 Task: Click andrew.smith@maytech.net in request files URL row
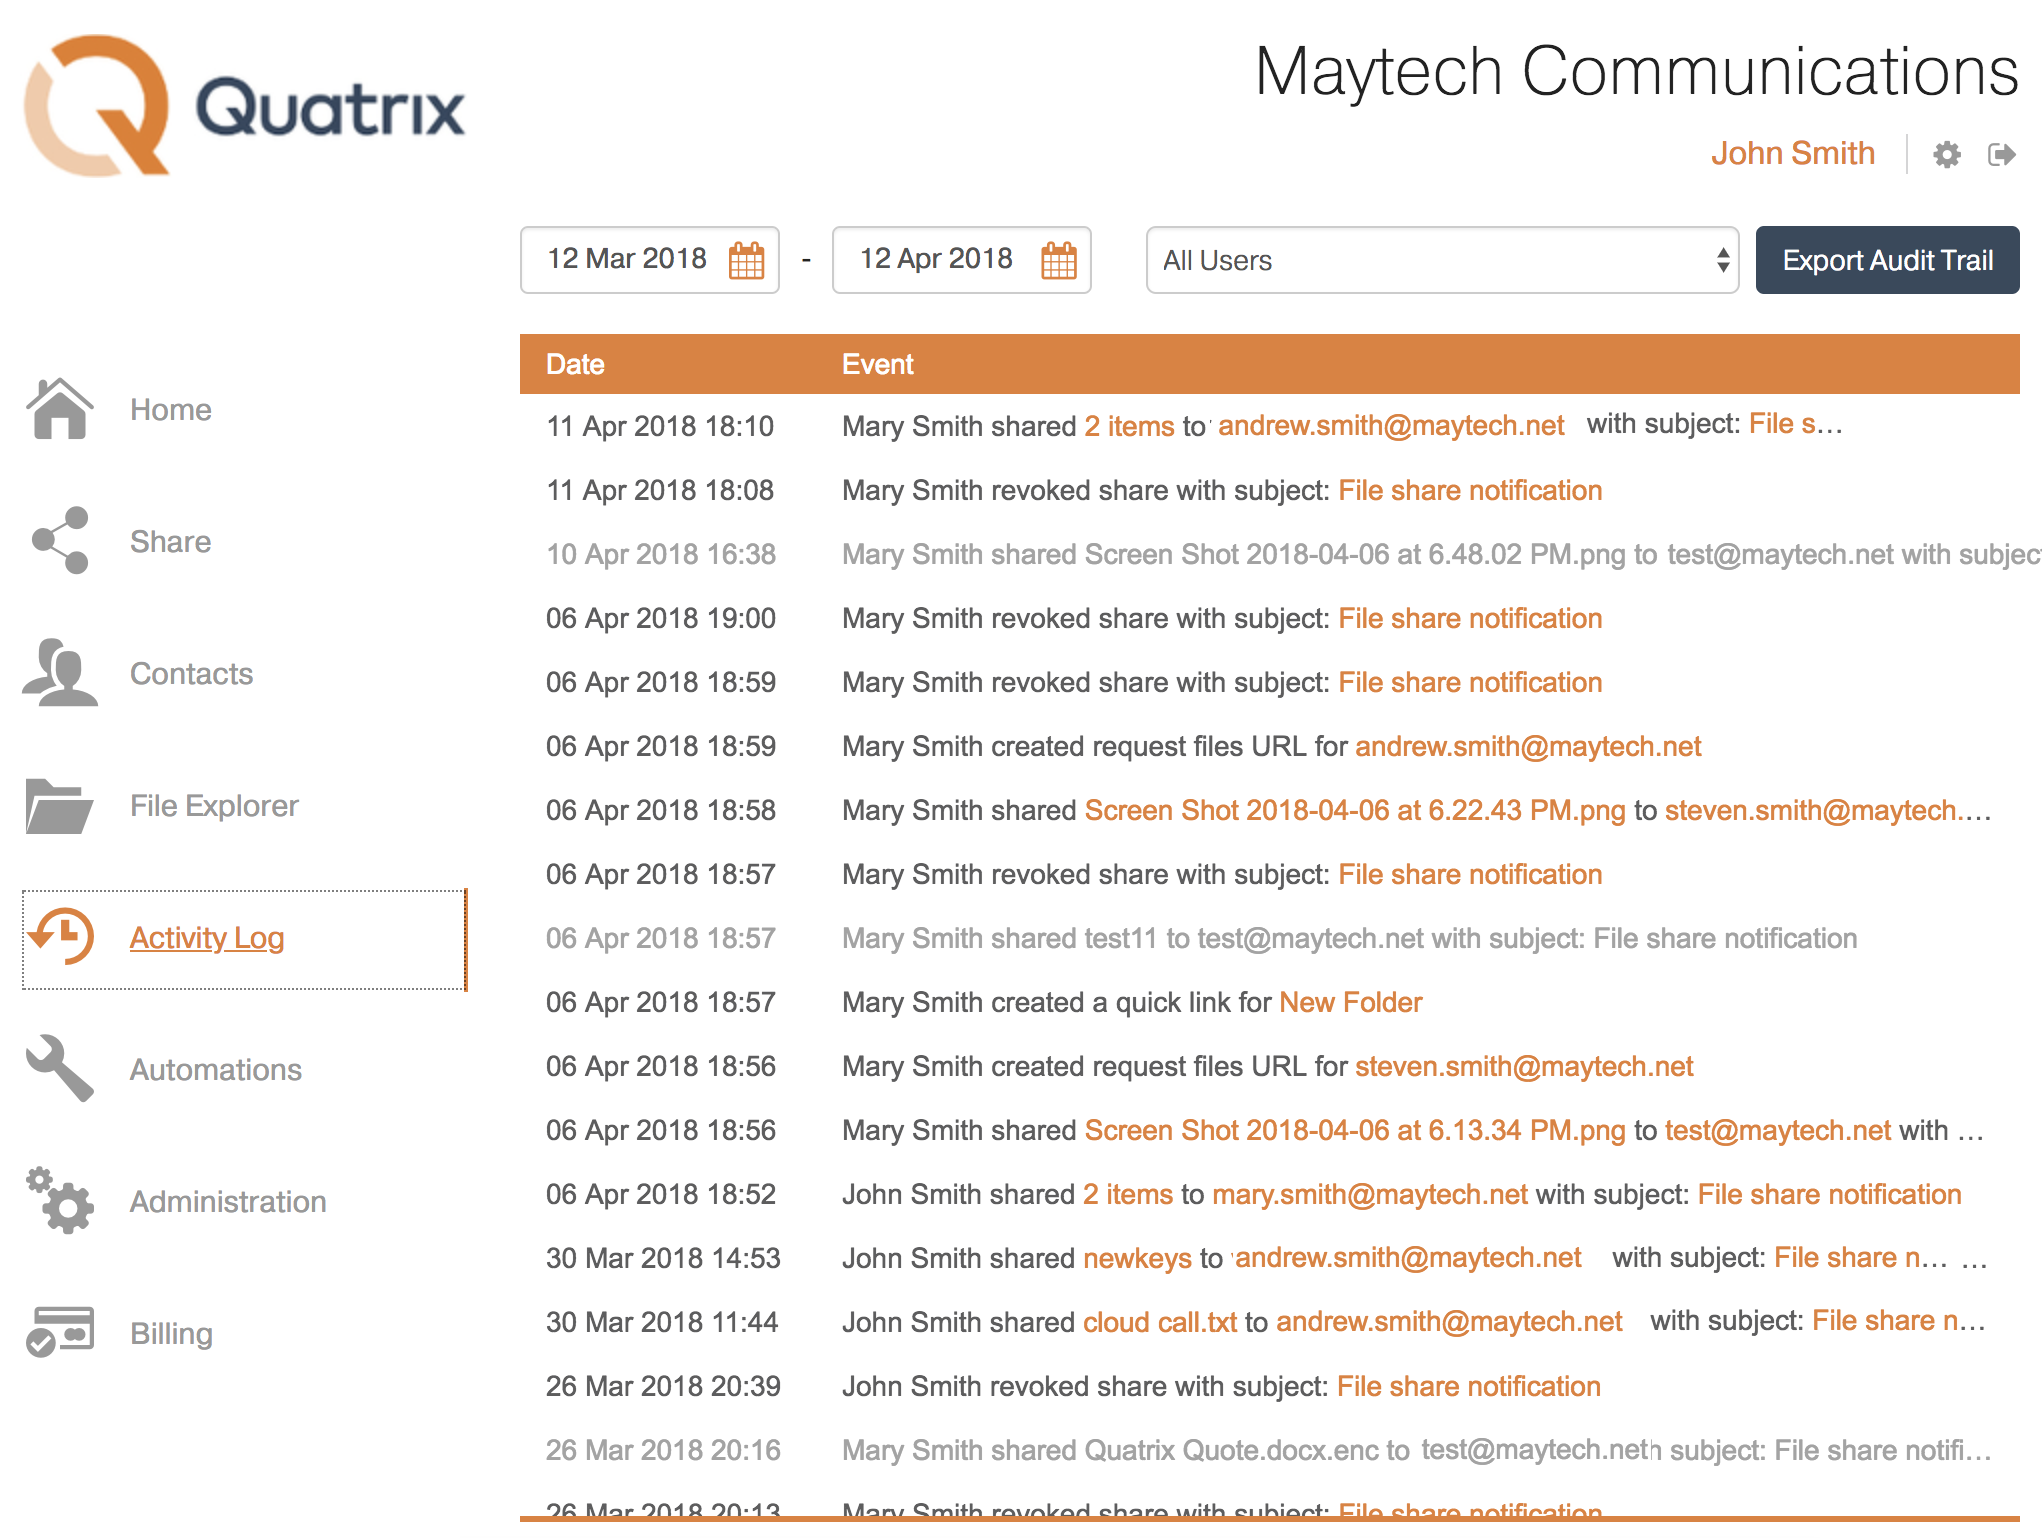click(1528, 746)
